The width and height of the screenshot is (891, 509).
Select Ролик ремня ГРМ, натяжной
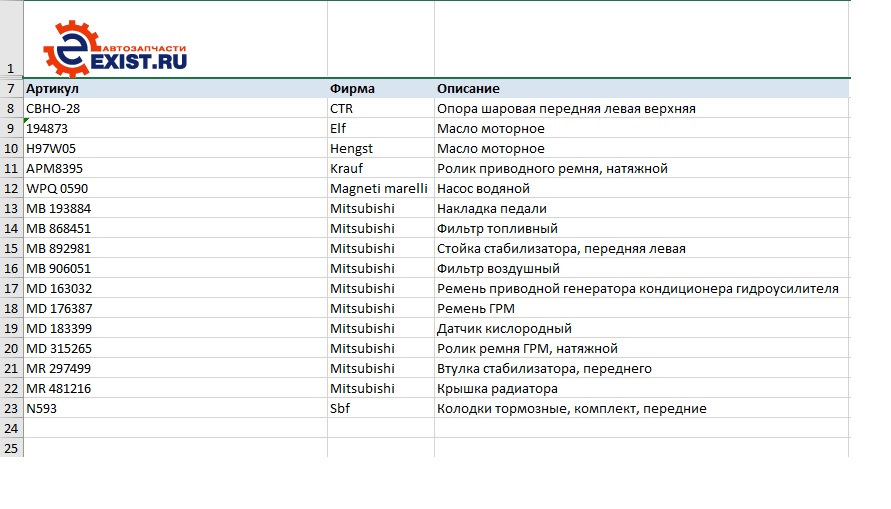point(642,348)
